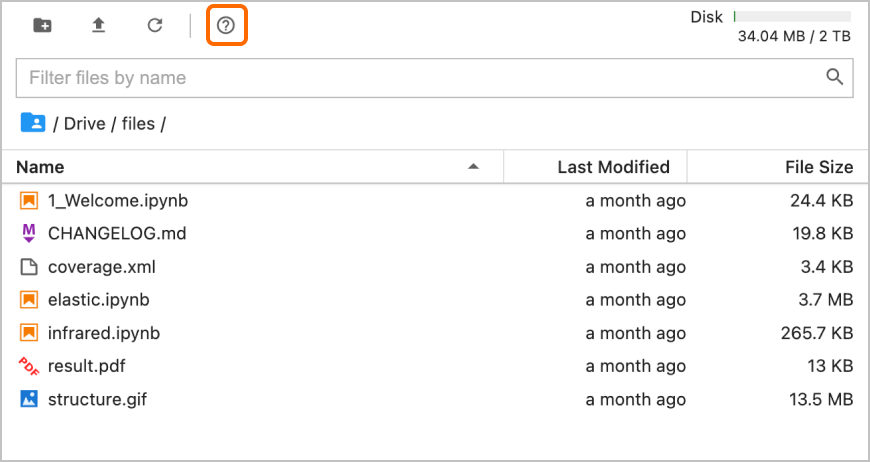Open the help question mark icon

226,26
